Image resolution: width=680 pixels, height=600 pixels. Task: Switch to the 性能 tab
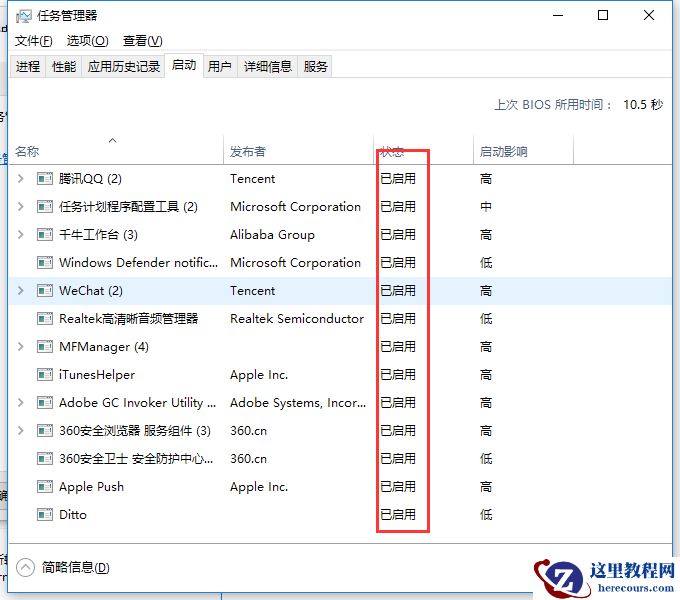point(64,66)
